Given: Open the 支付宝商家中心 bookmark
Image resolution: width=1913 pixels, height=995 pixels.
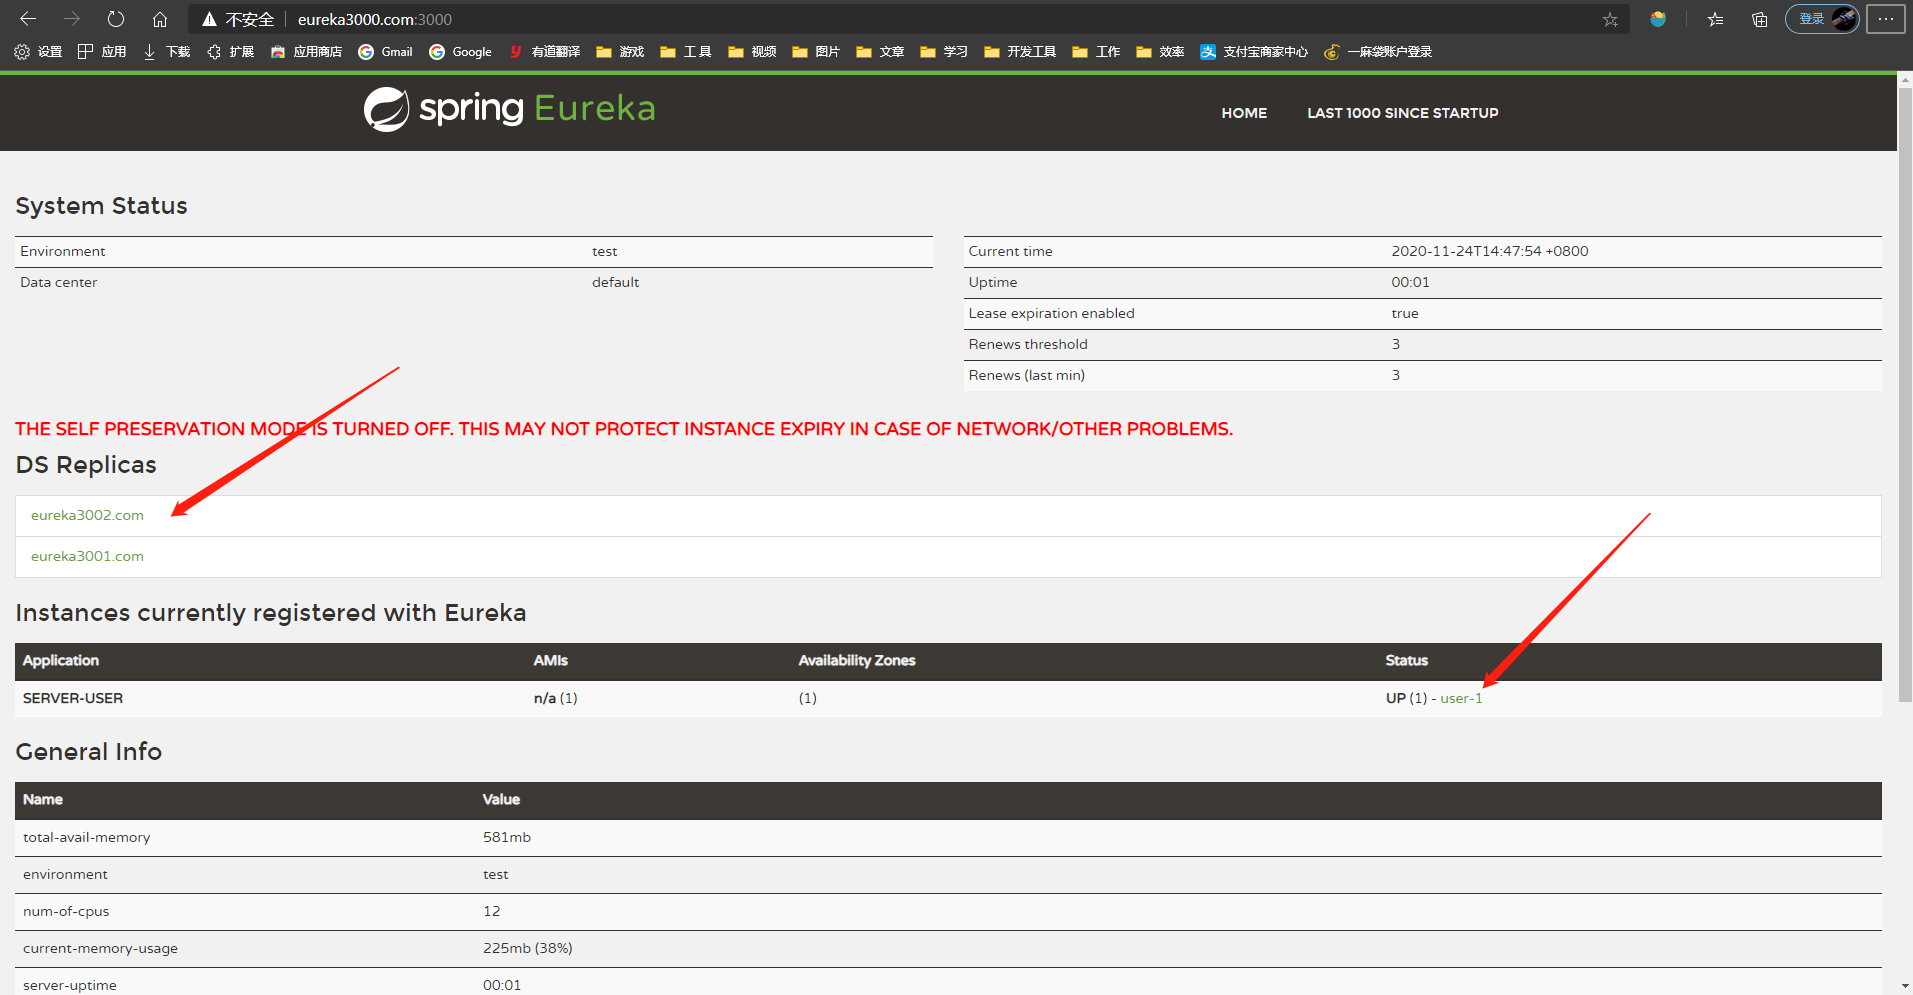Looking at the screenshot, I should click(x=1254, y=52).
